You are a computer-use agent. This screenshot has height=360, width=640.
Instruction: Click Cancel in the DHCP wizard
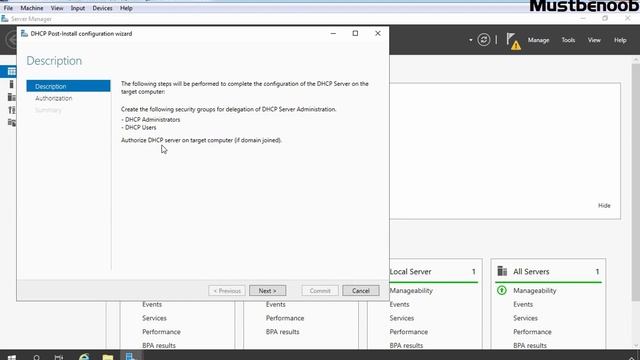pos(360,291)
